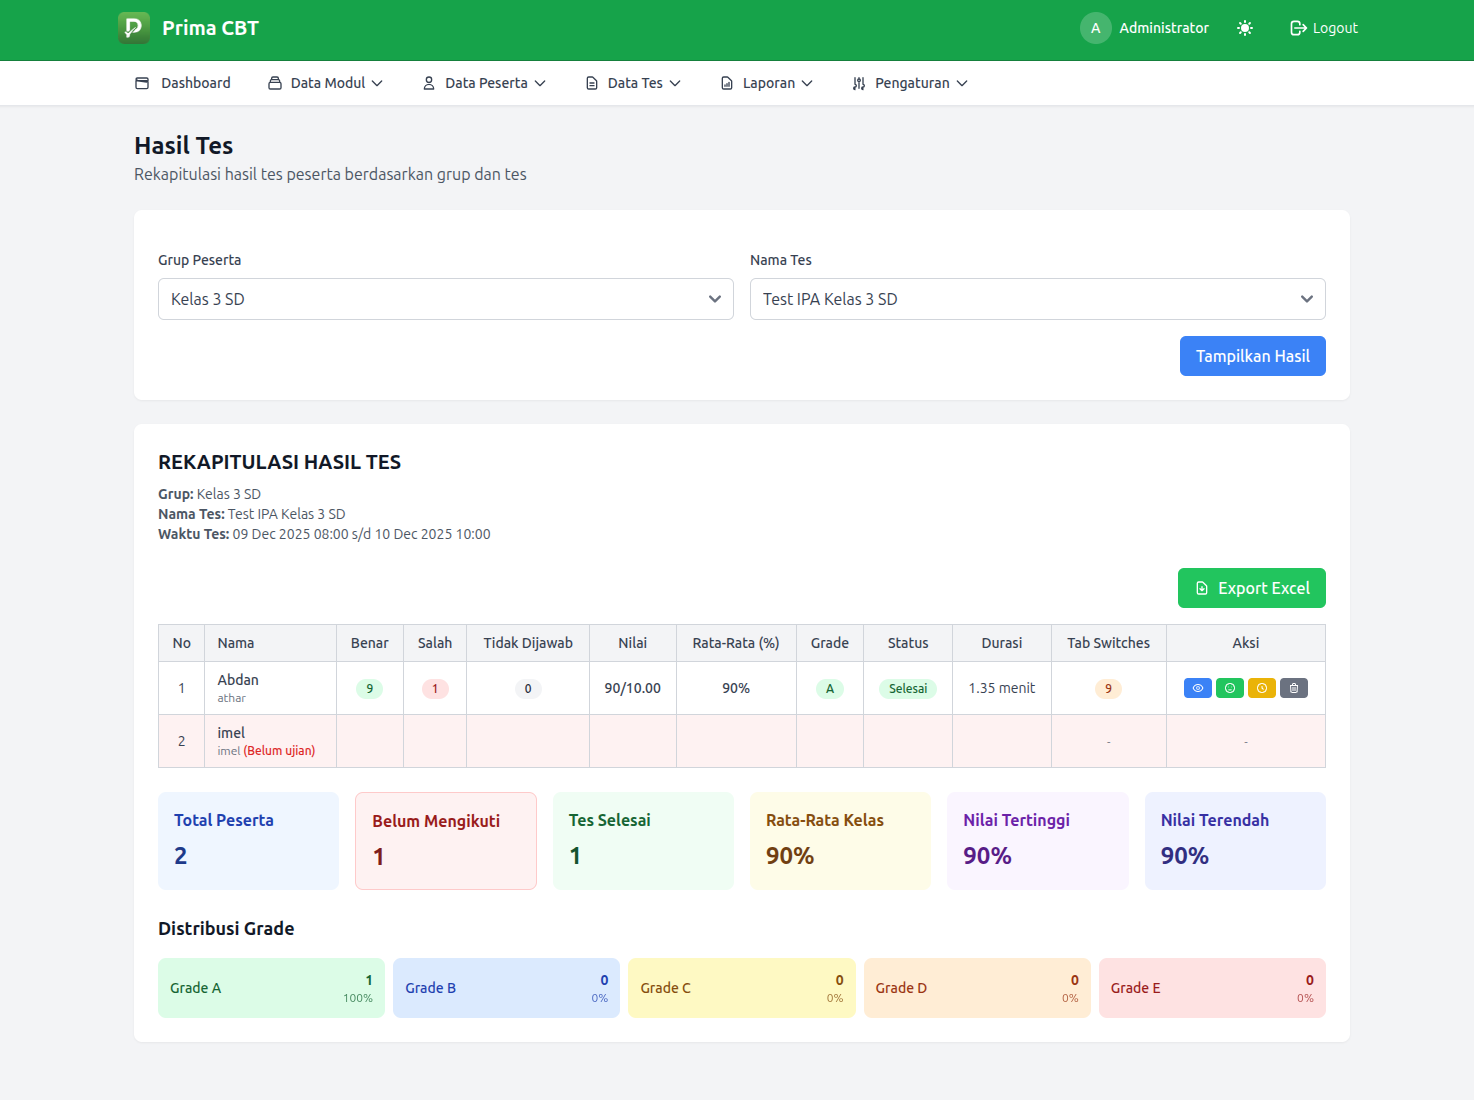The width and height of the screenshot is (1474, 1100).
Task: Open the Nama Tes dropdown
Action: (x=1037, y=299)
